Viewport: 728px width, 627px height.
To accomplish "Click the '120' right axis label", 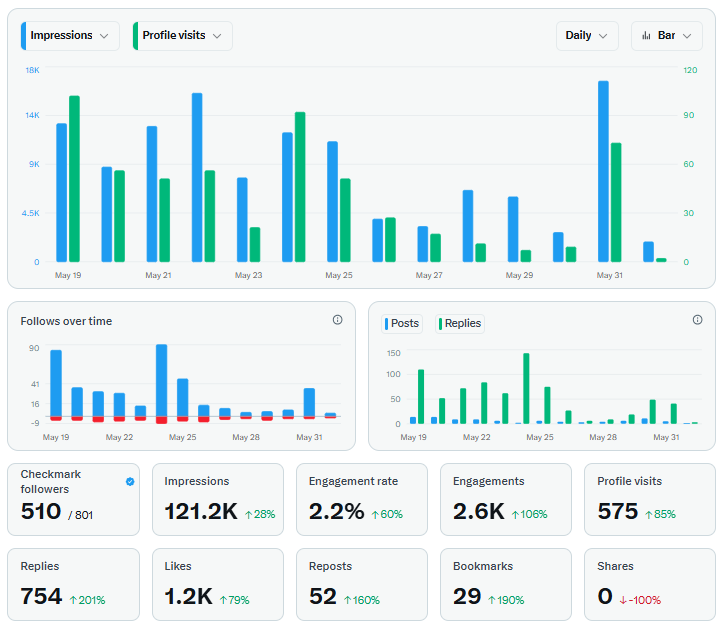I will (690, 70).
